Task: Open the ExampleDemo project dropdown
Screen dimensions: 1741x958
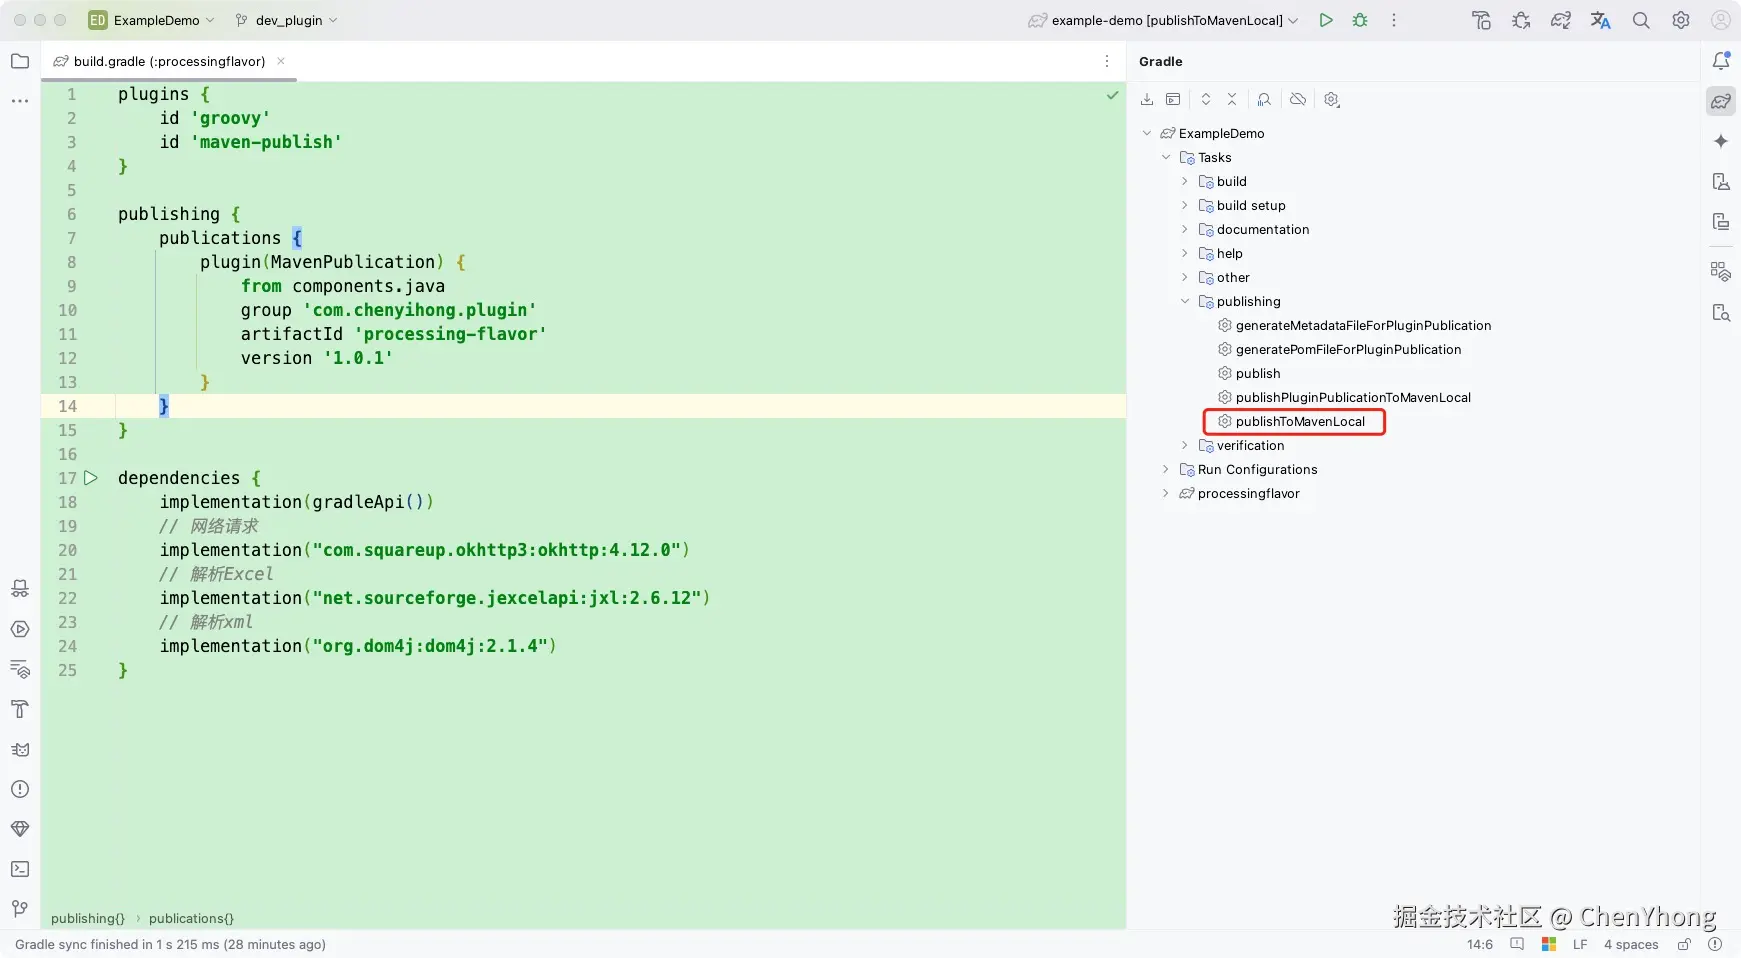Action: (152, 20)
